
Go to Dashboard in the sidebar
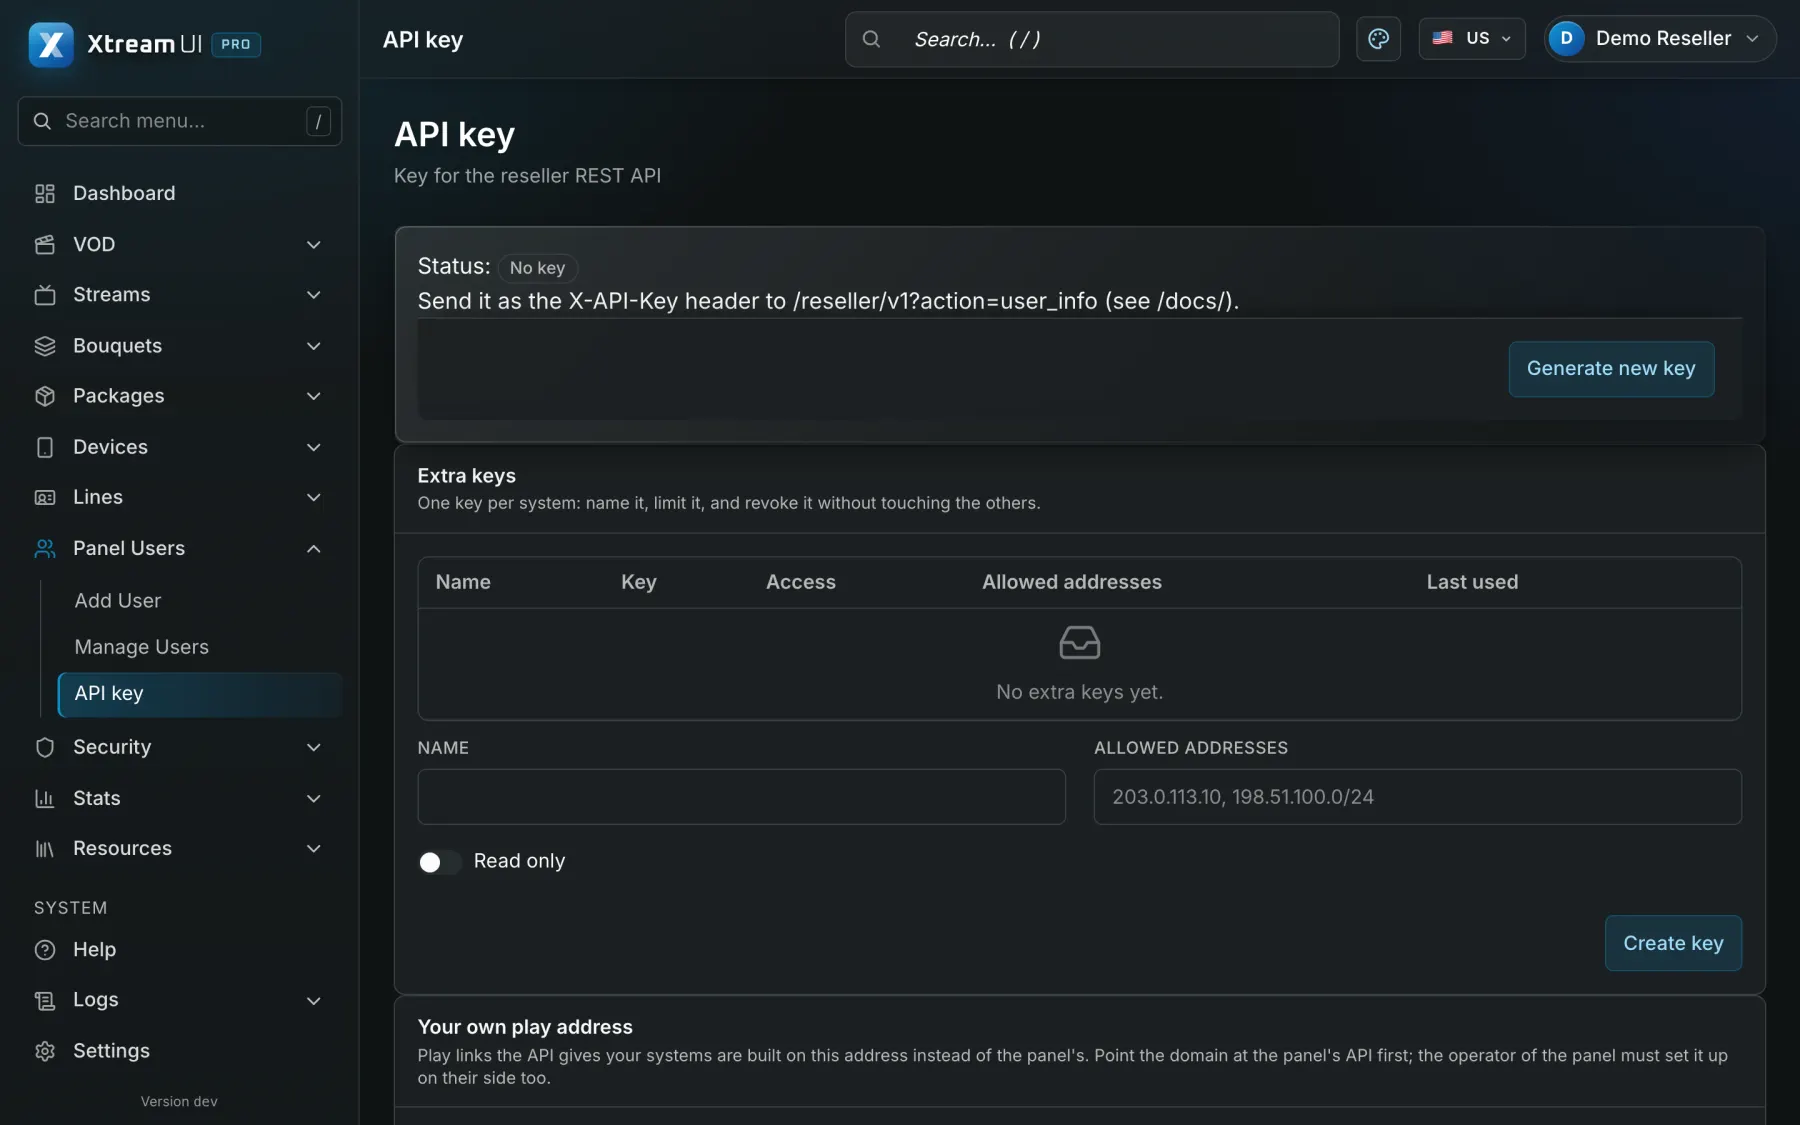coord(180,193)
